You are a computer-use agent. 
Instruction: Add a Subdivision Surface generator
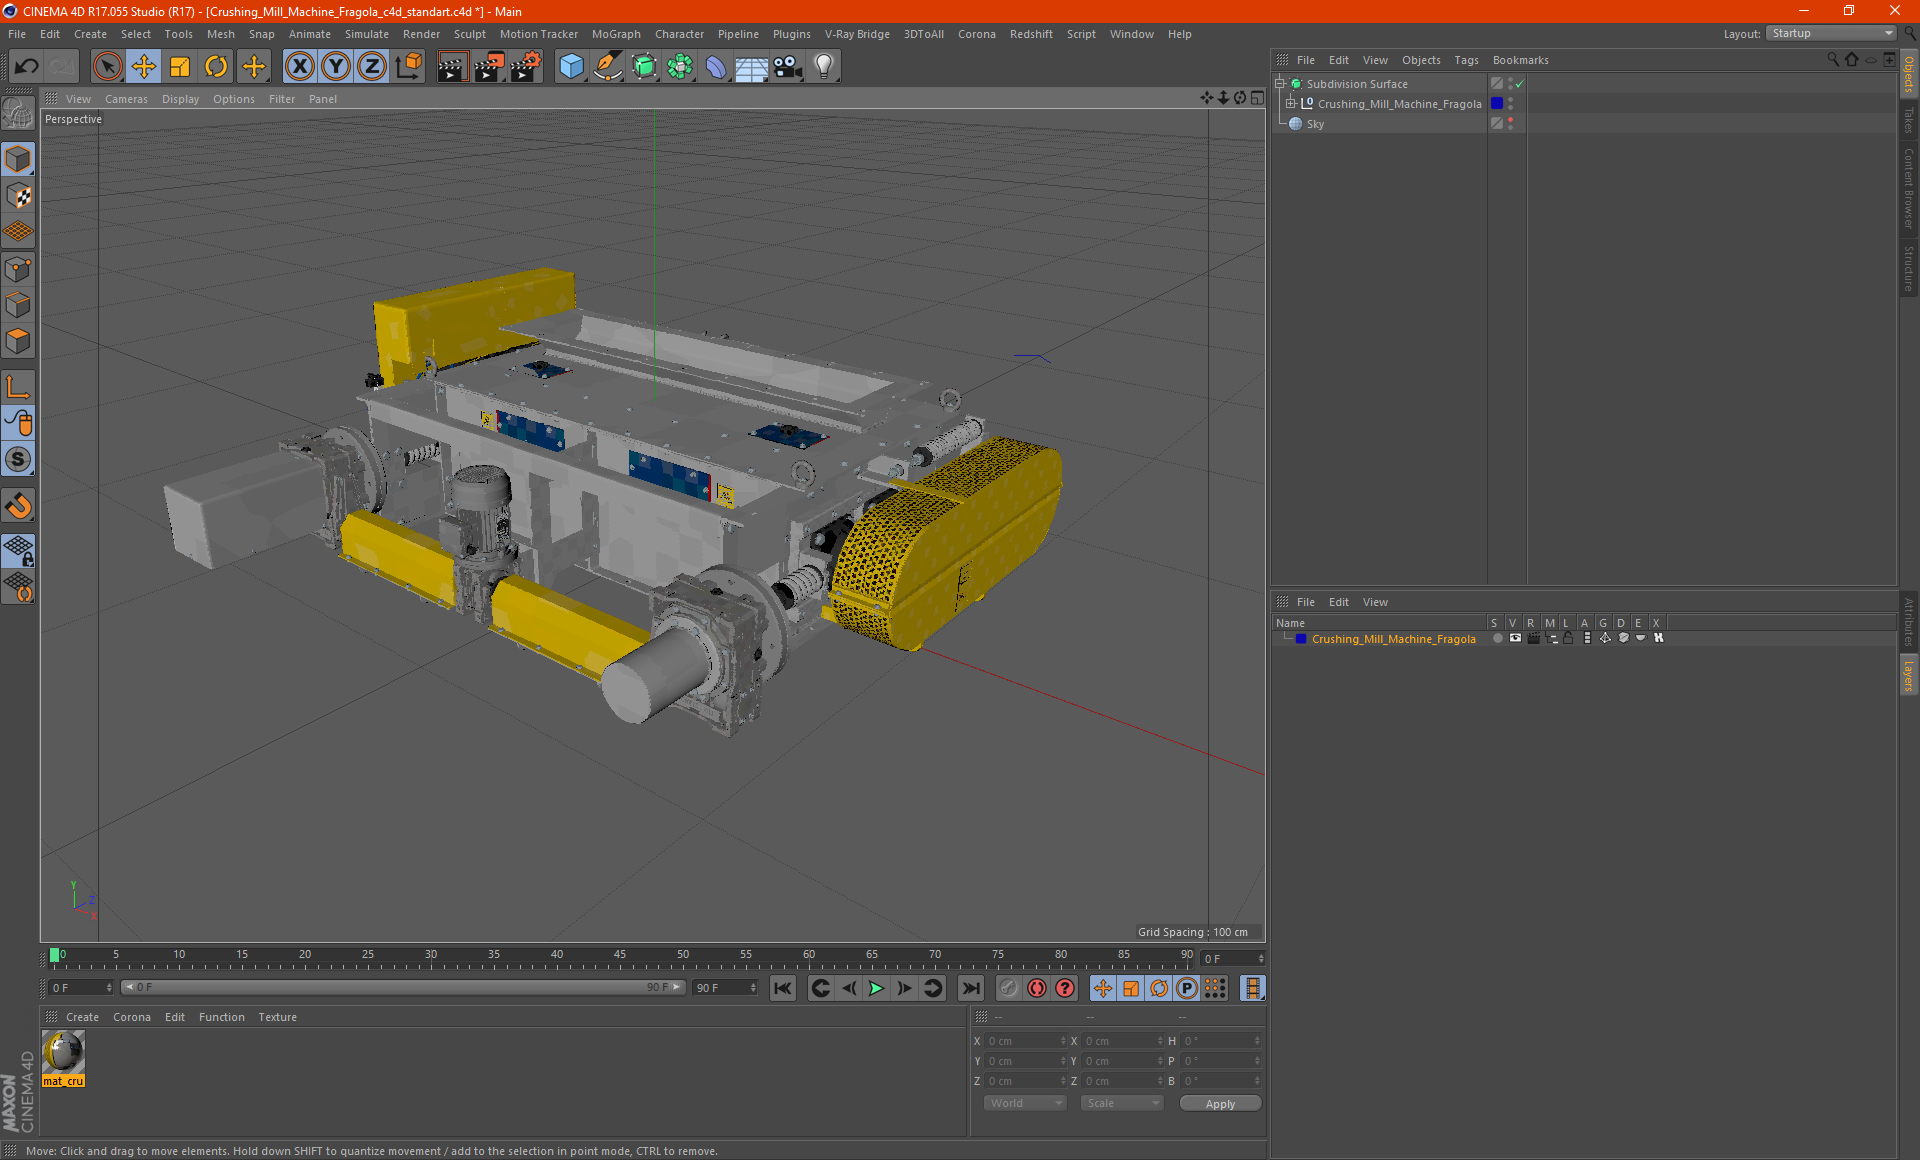point(644,67)
